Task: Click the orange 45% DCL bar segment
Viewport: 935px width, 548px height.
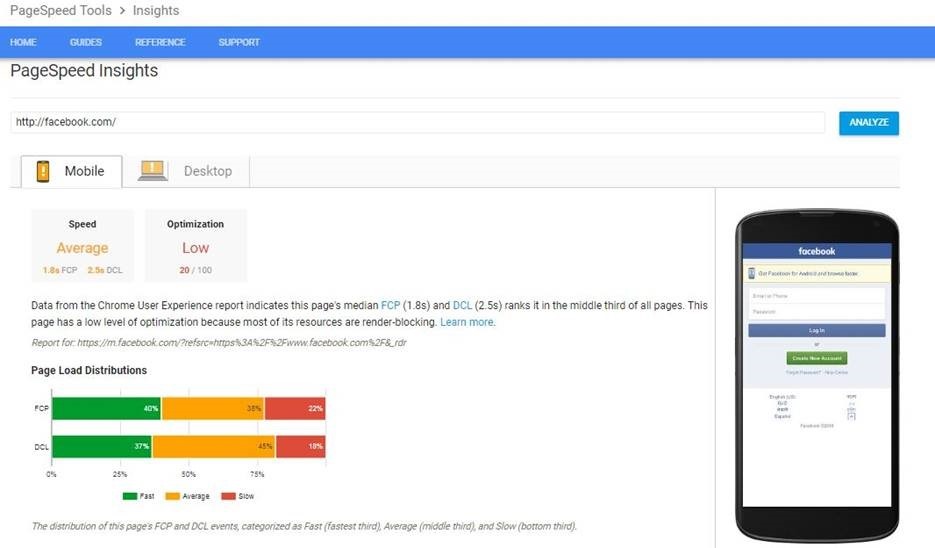Action: (x=214, y=446)
